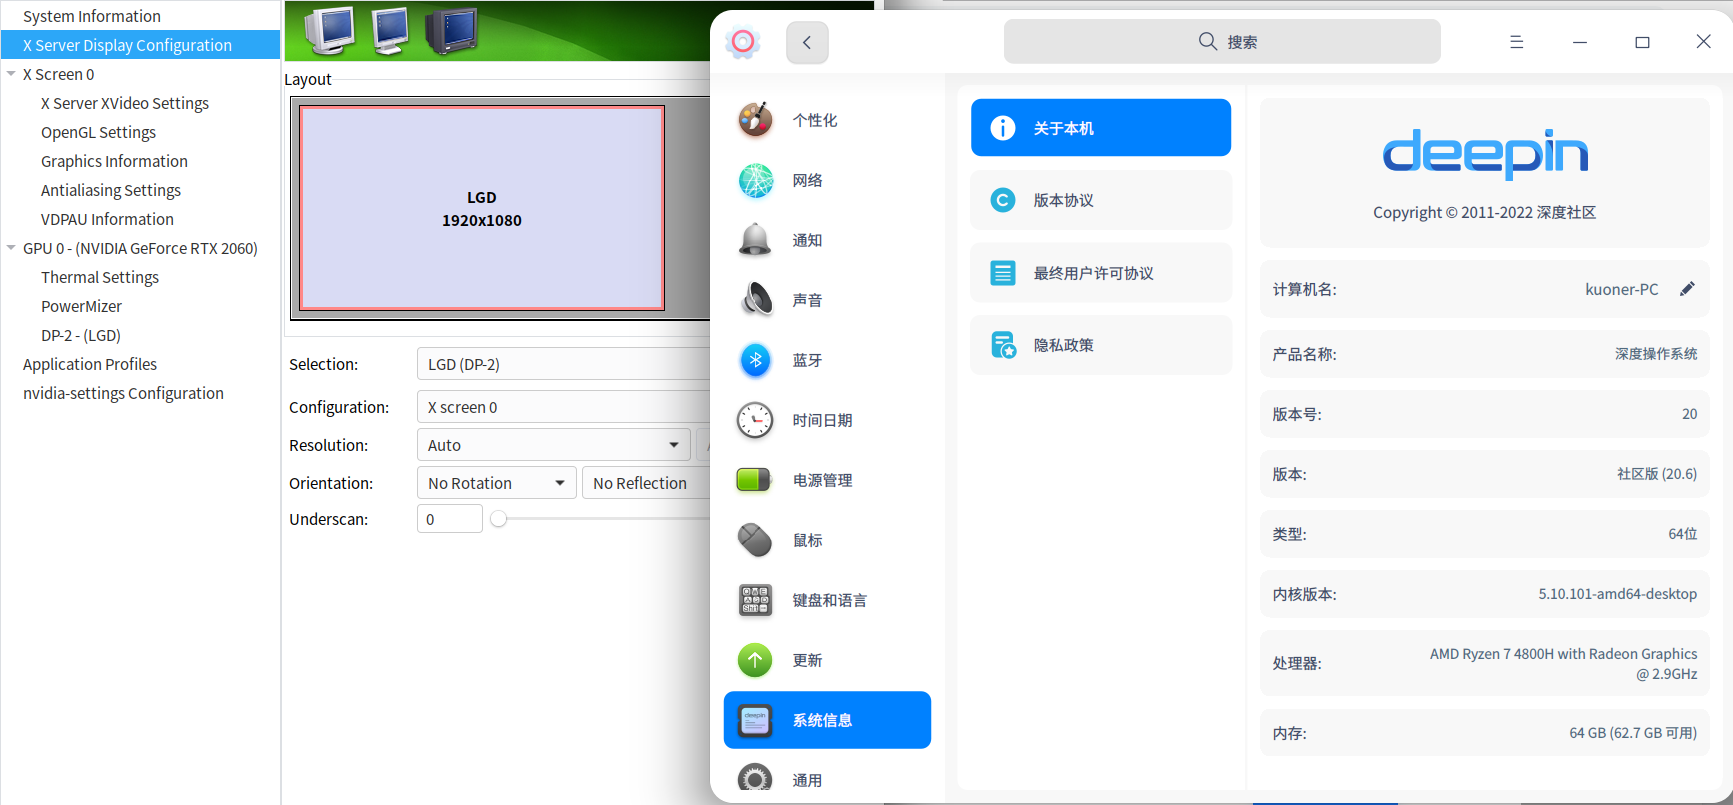Open VDPAU Information page
The height and width of the screenshot is (805, 1733).
[x=107, y=219]
